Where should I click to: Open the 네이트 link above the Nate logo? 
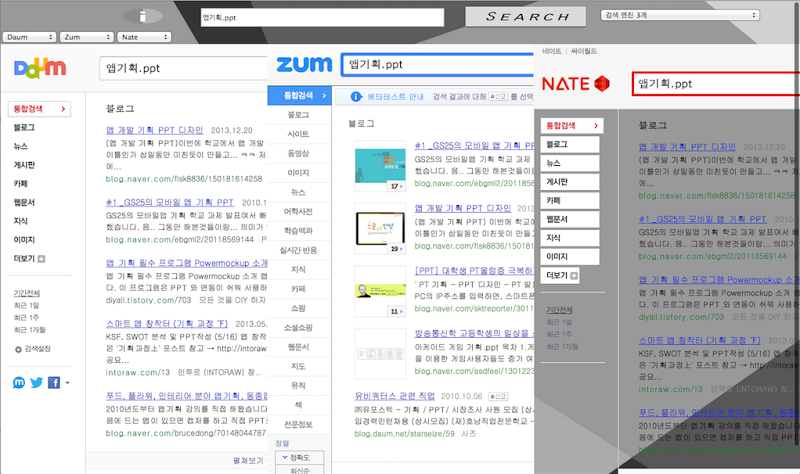click(x=552, y=51)
